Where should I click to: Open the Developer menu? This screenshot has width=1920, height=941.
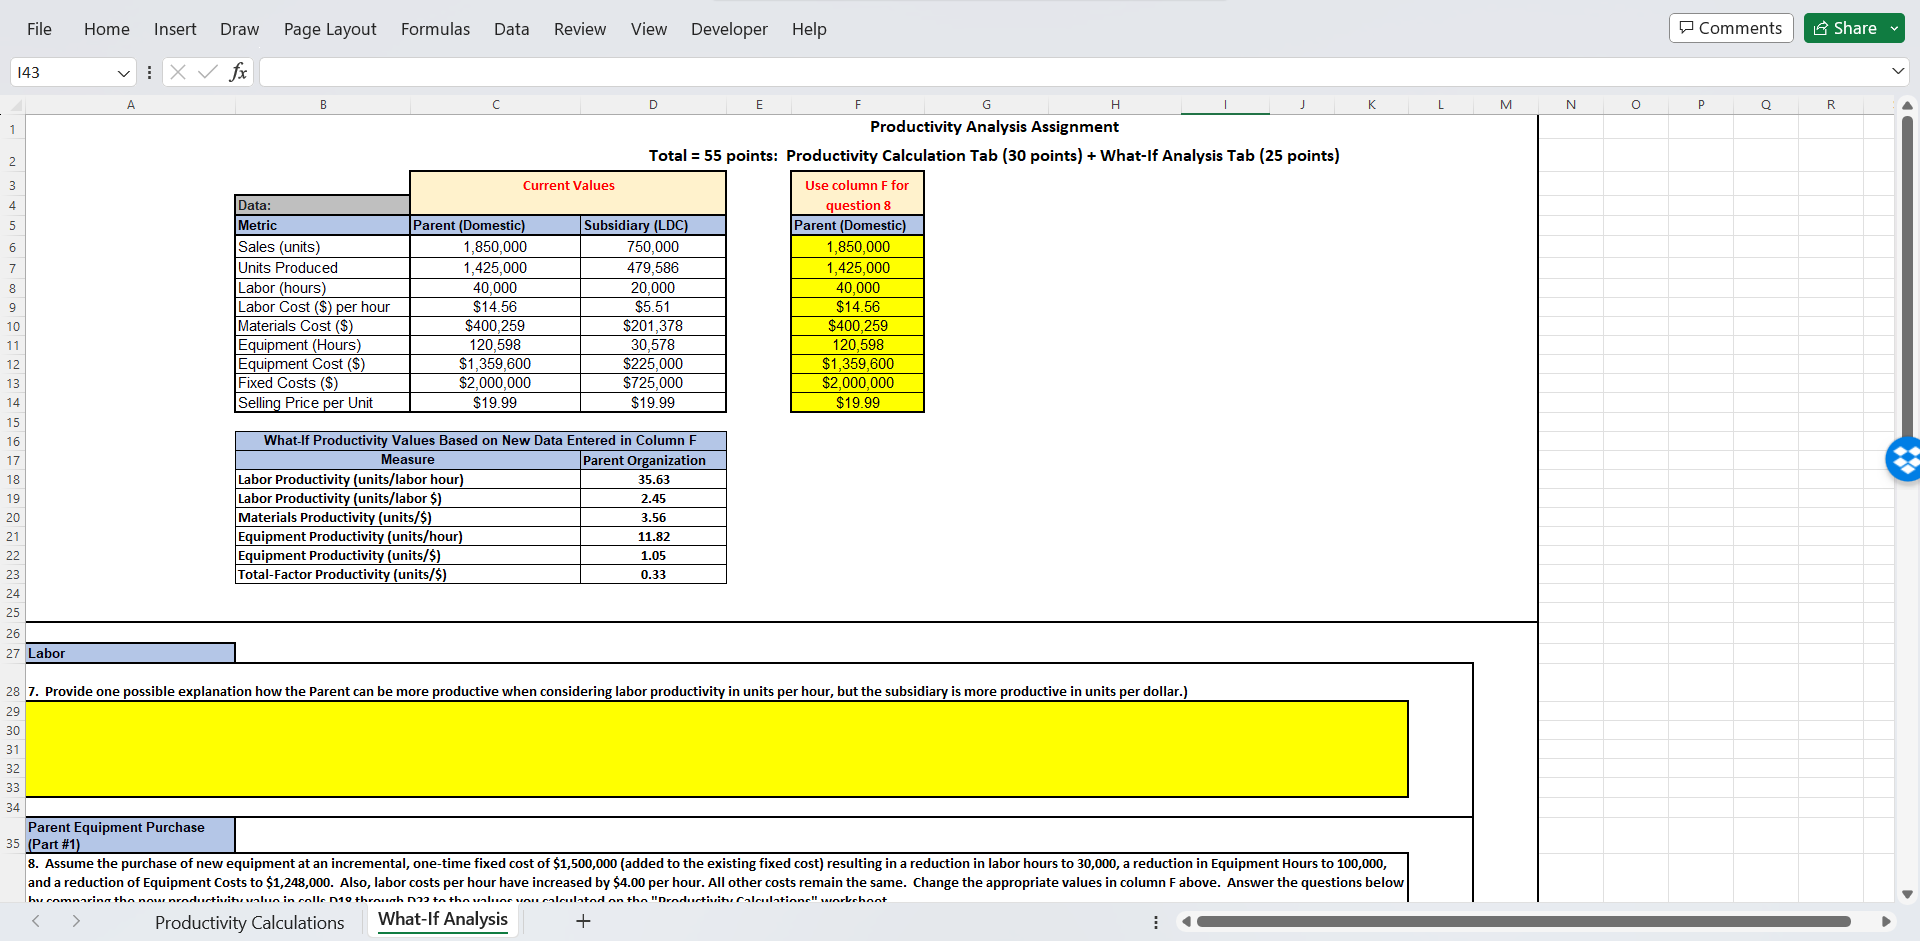pyautogui.click(x=729, y=29)
